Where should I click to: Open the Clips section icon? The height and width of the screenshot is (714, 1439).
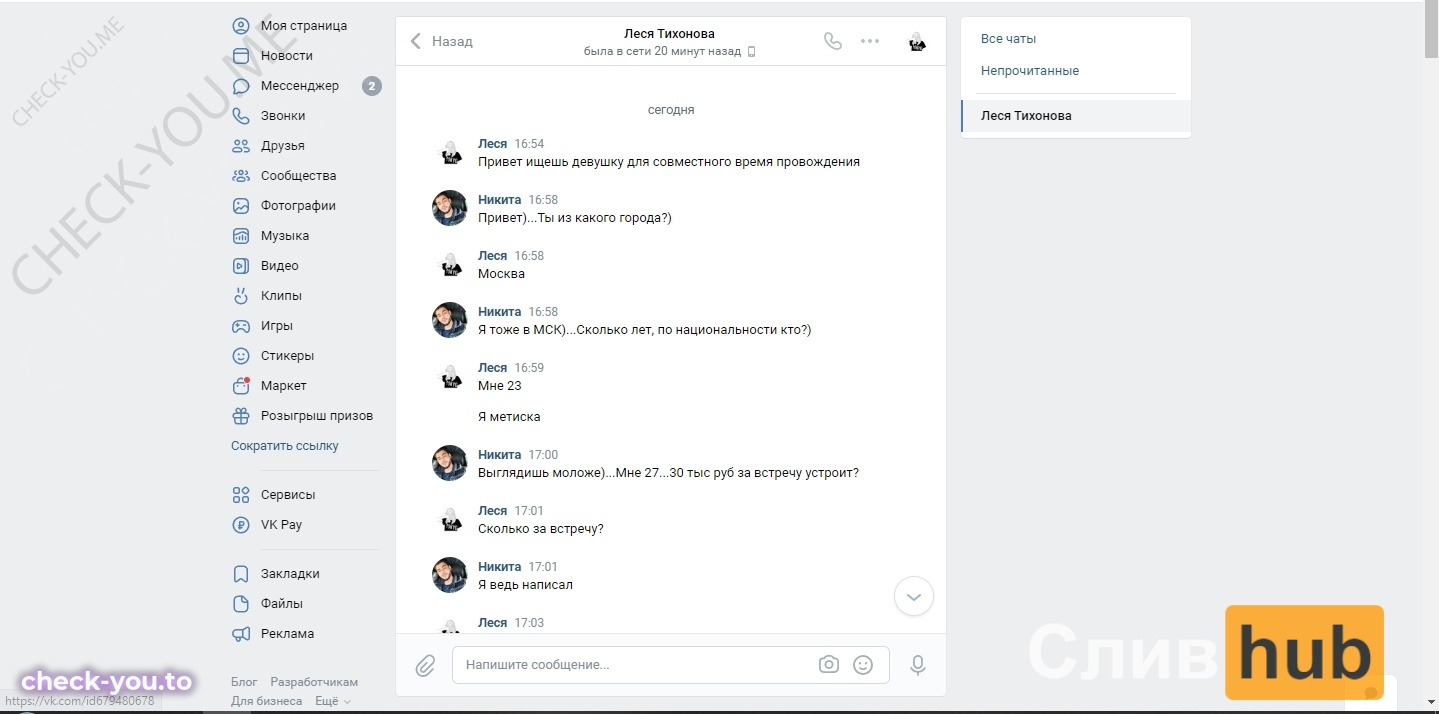tap(241, 296)
